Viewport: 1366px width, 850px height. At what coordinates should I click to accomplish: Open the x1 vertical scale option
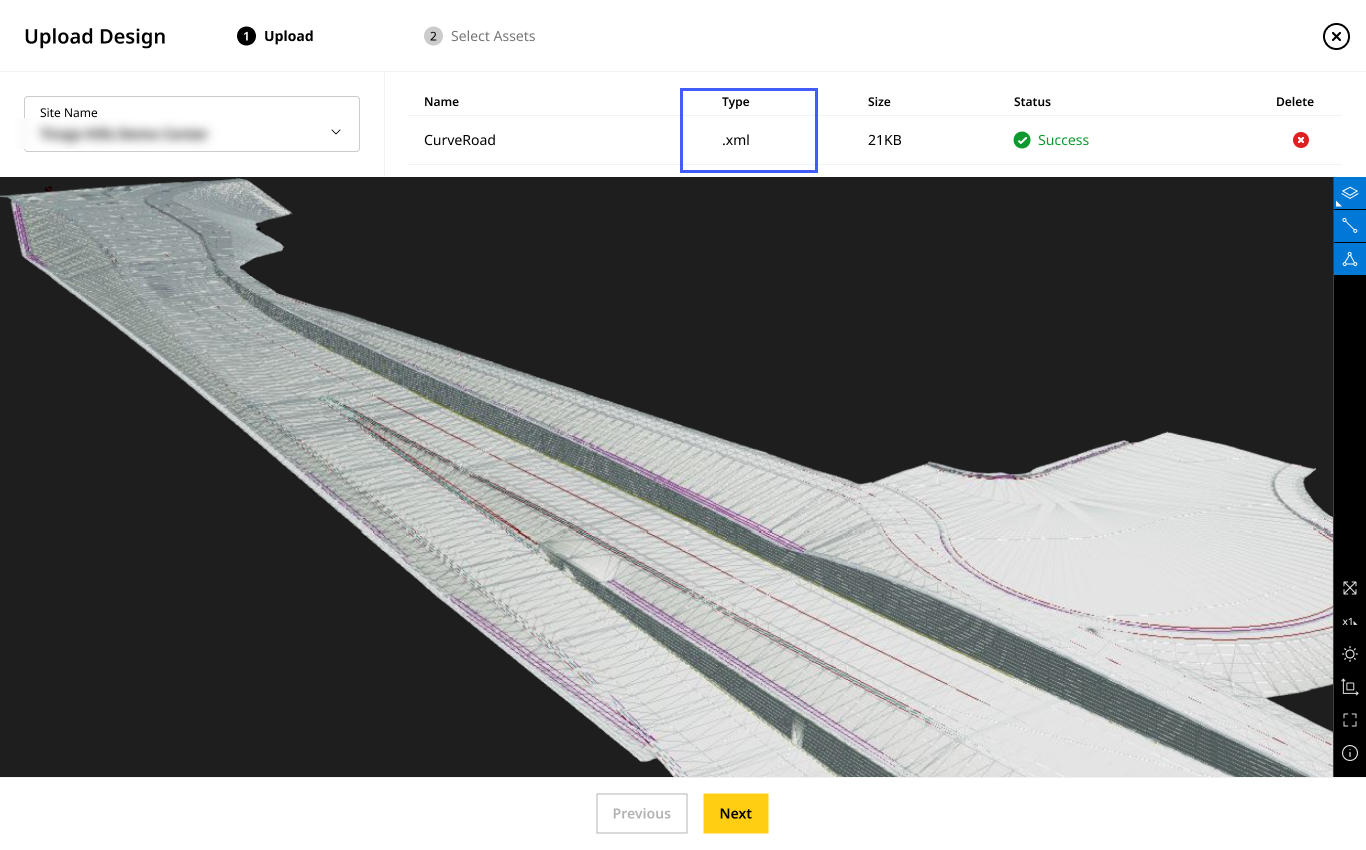coord(1349,622)
